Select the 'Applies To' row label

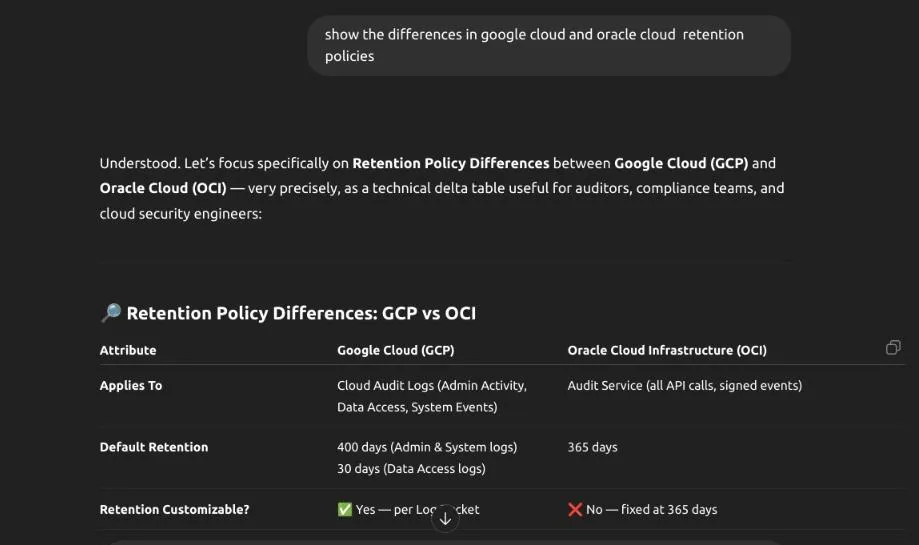(x=131, y=385)
